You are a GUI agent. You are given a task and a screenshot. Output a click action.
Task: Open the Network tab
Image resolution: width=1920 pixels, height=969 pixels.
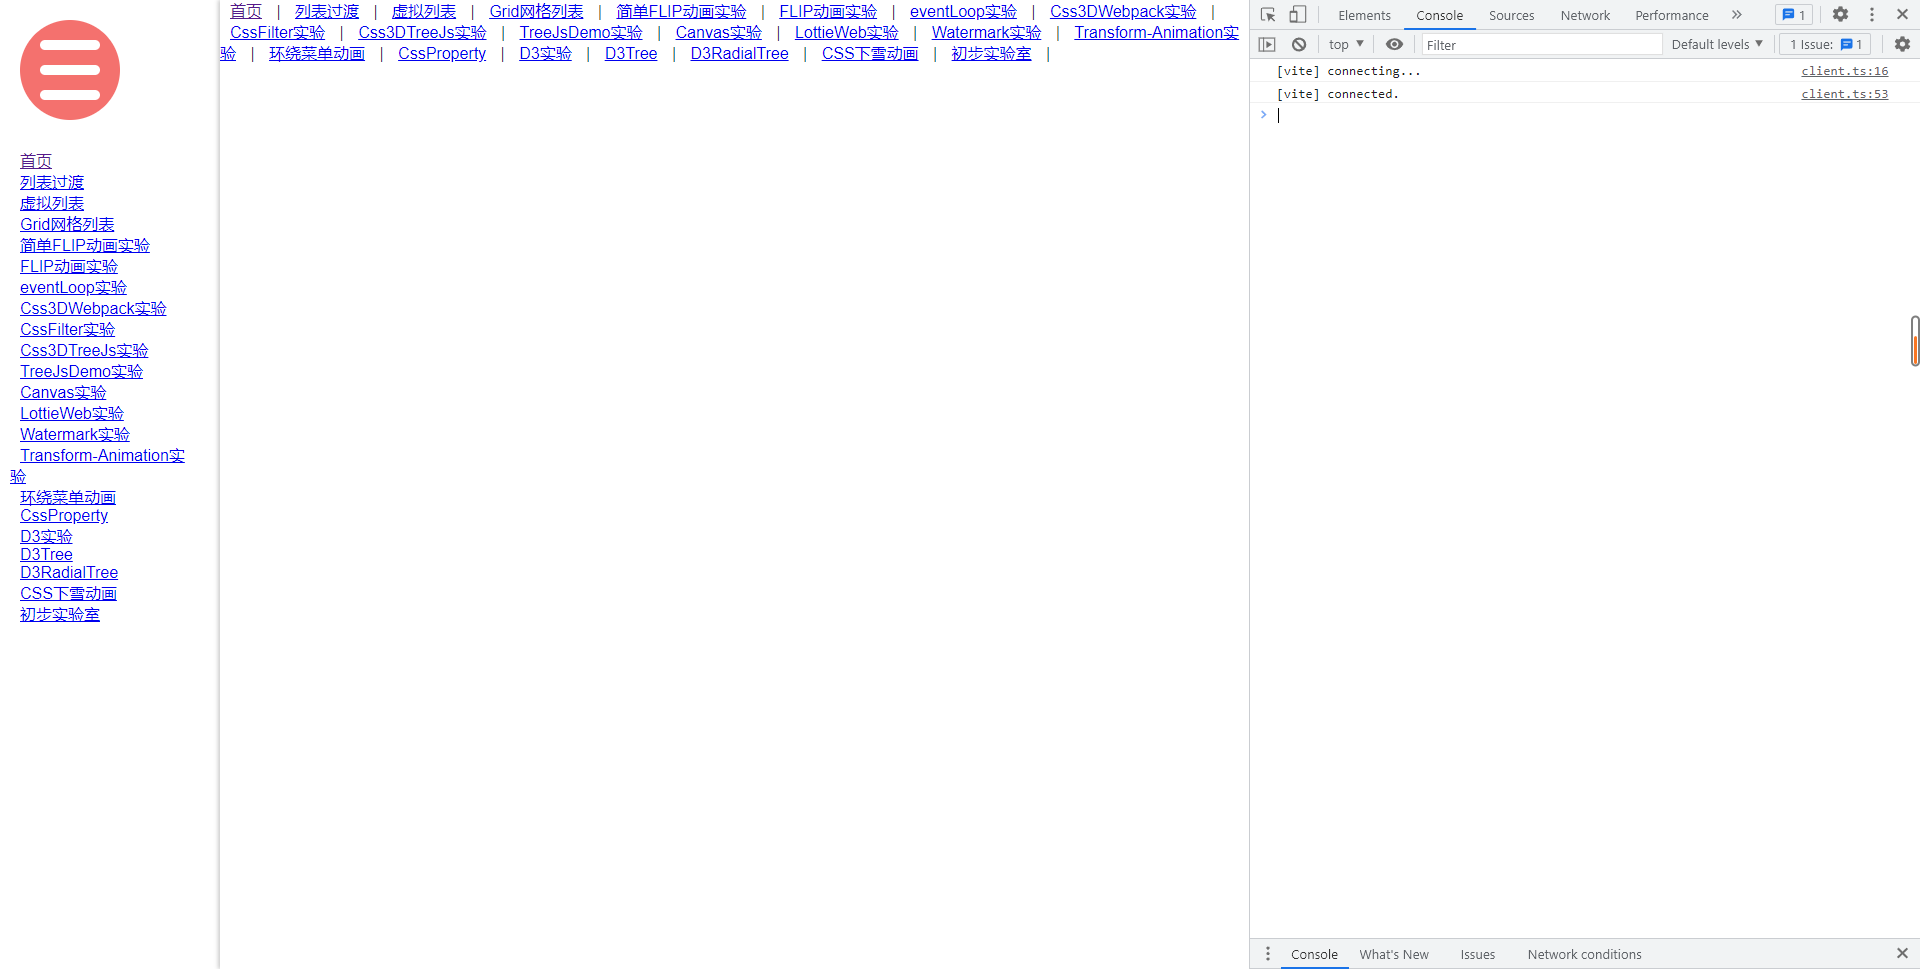(1585, 15)
